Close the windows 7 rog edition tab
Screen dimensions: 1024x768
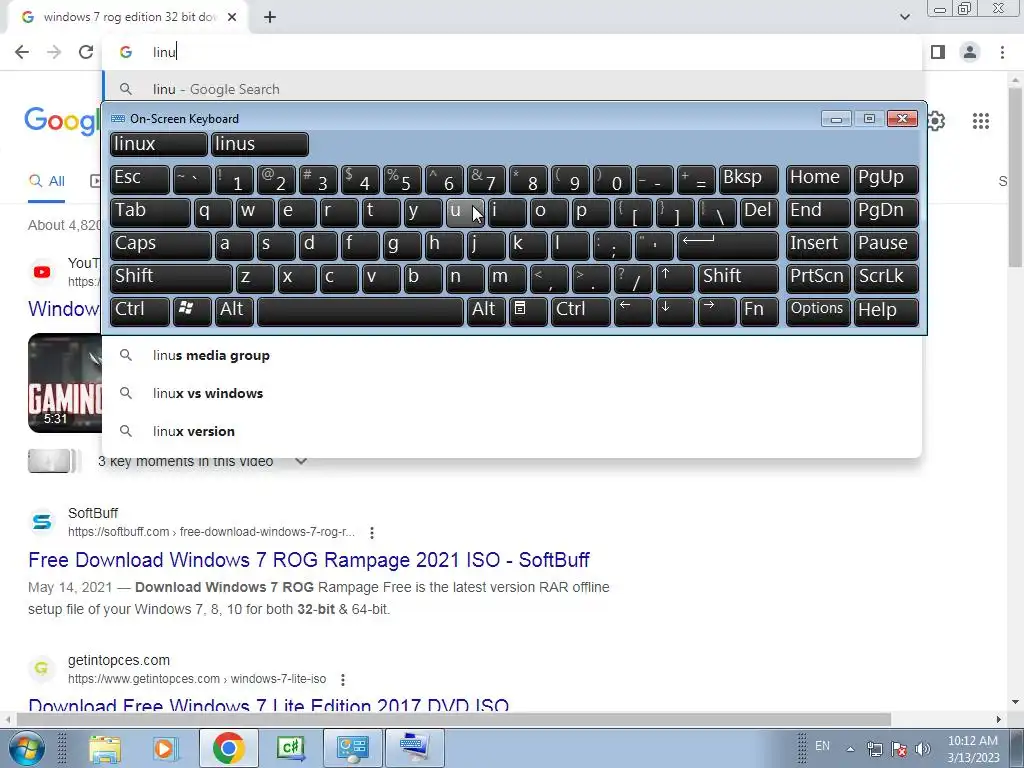(232, 18)
